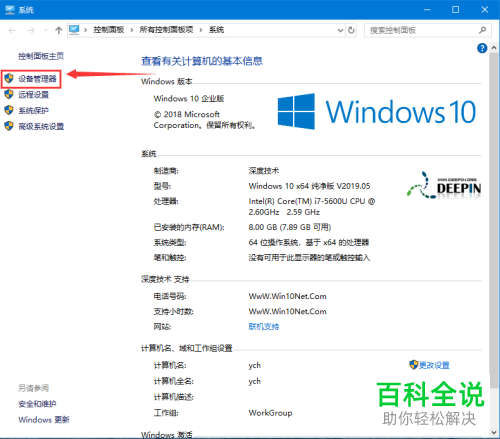Open 安全和维护 link
This screenshot has width=500, height=439.
click(x=37, y=404)
